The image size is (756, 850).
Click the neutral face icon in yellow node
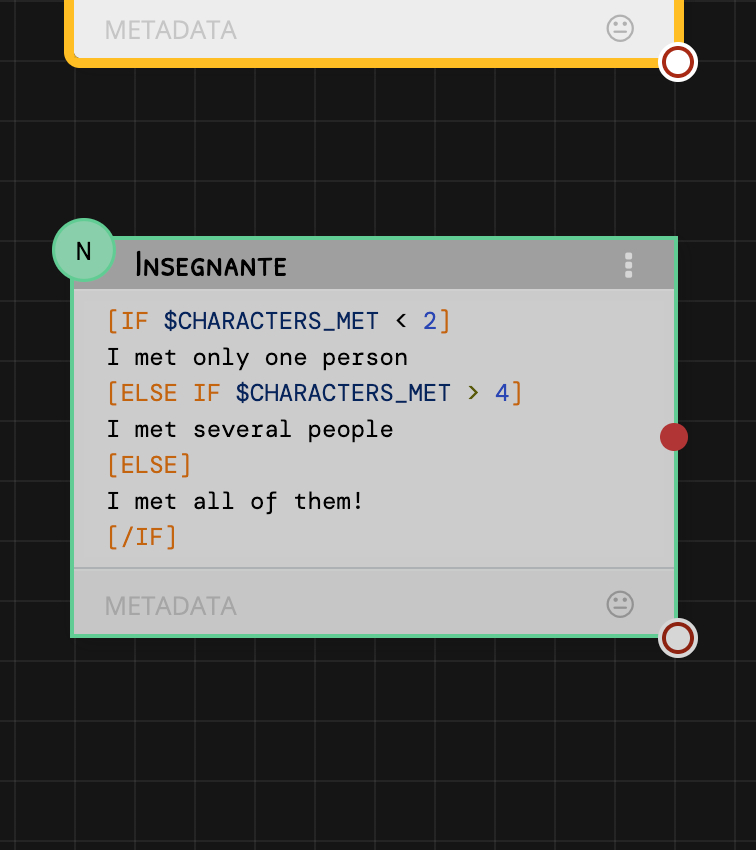[620, 28]
